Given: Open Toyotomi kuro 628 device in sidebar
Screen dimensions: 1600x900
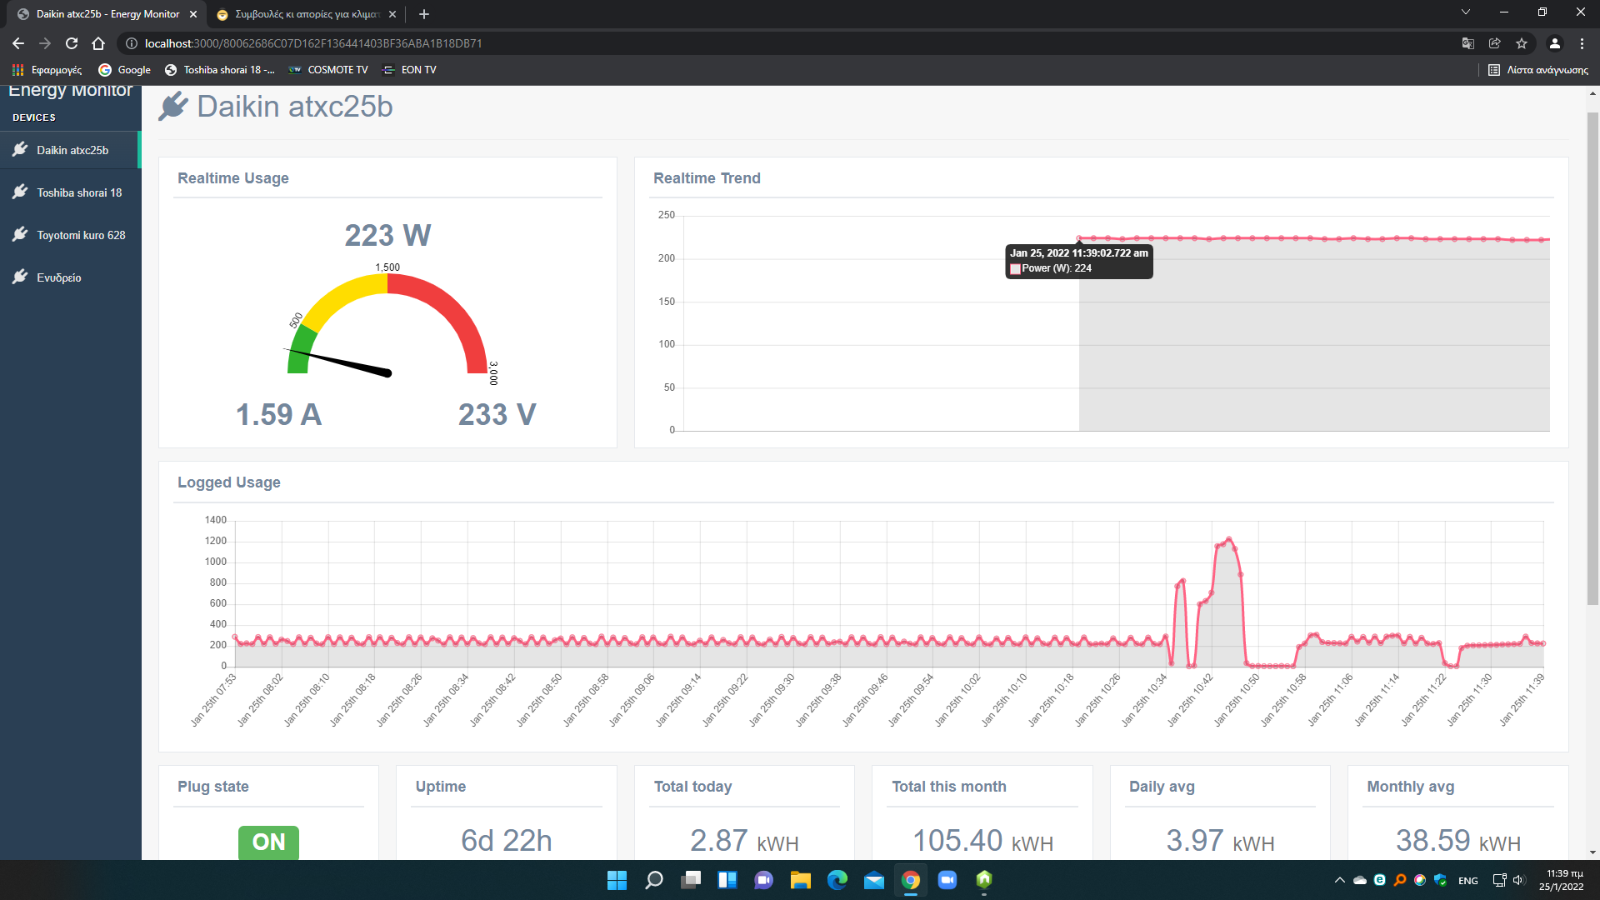Looking at the screenshot, I should tap(70, 235).
